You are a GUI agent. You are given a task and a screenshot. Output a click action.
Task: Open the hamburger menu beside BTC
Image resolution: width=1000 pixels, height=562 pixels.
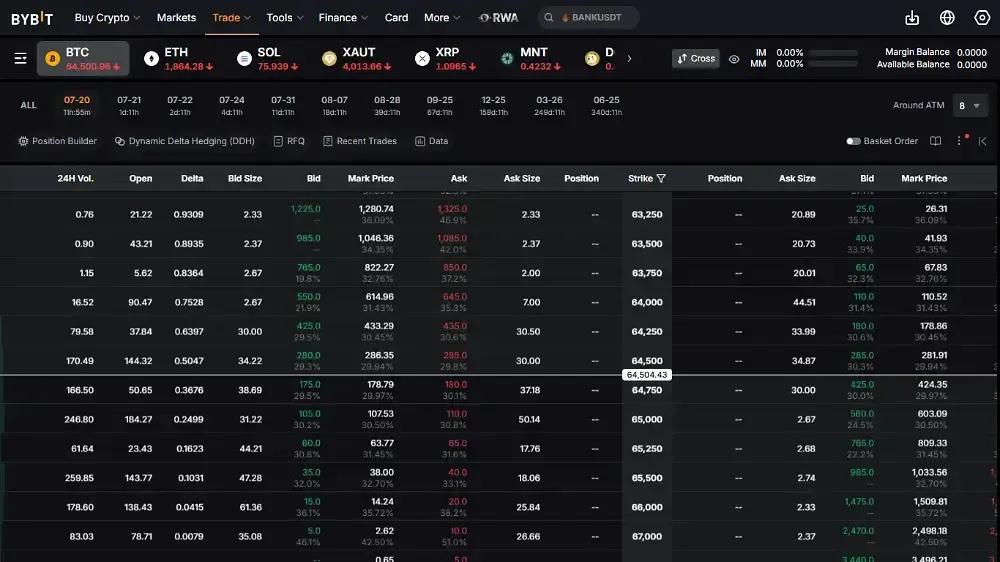click(x=20, y=59)
